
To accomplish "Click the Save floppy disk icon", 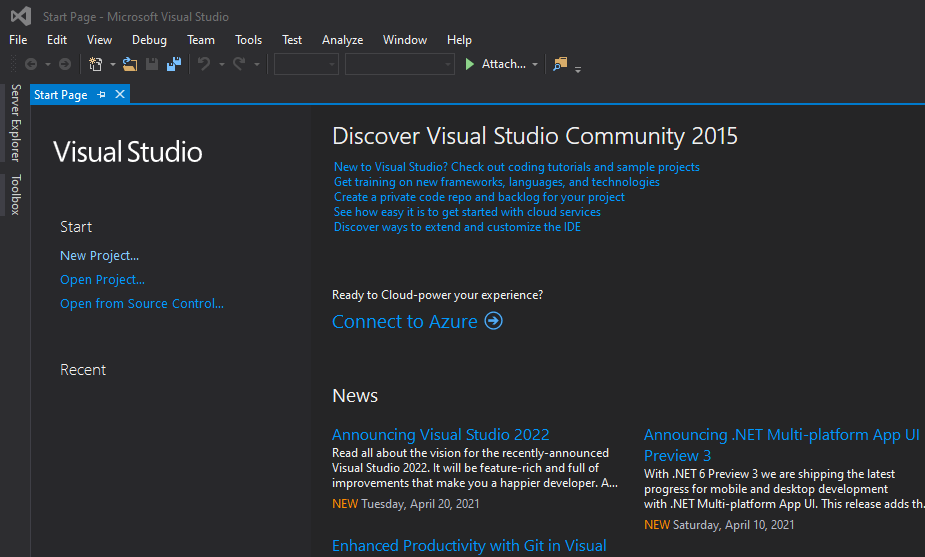I will coord(152,64).
